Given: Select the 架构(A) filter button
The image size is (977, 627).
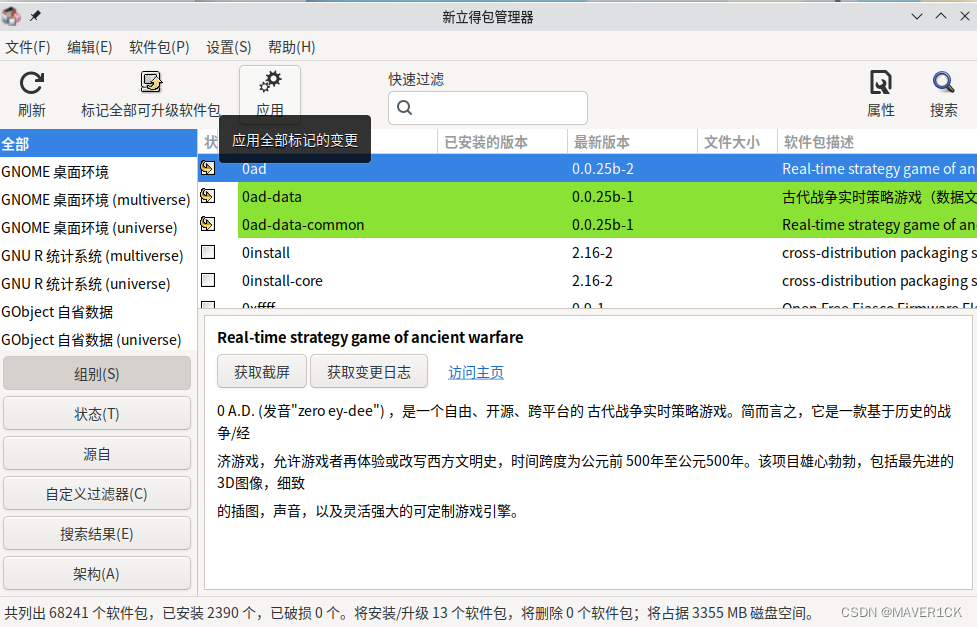Looking at the screenshot, I should click(x=97, y=573).
